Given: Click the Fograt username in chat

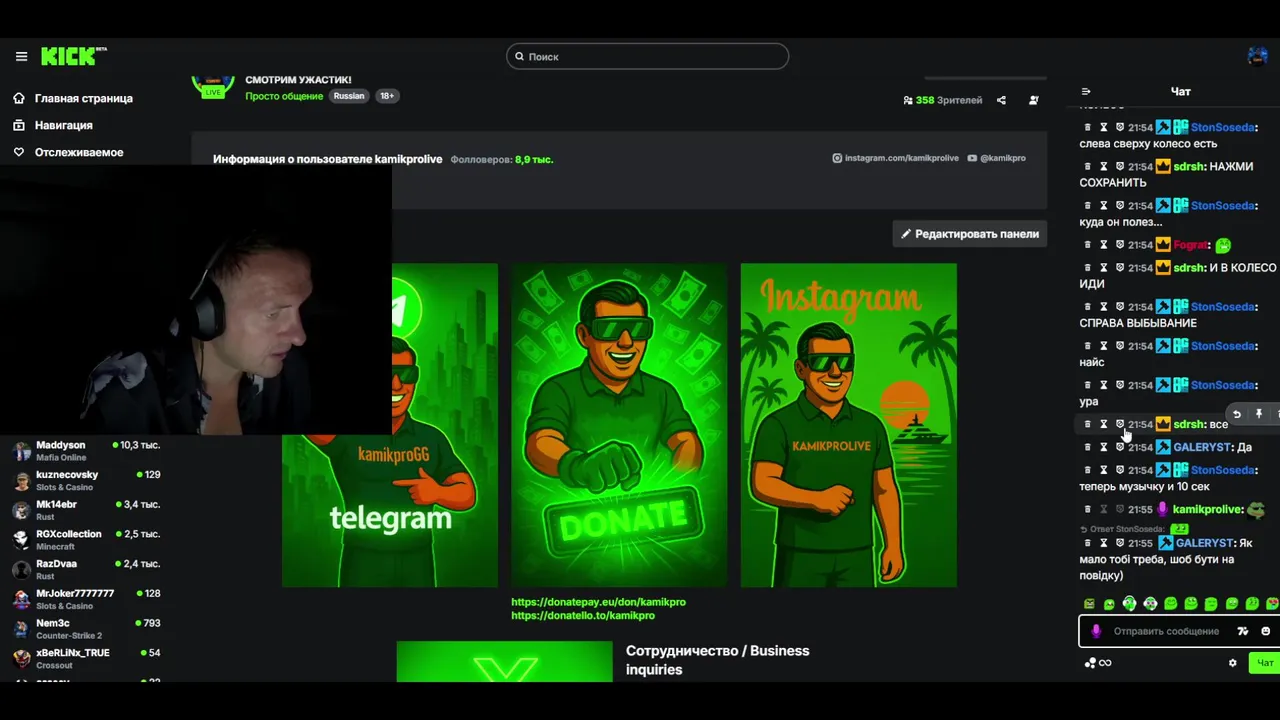Looking at the screenshot, I should pos(1190,245).
